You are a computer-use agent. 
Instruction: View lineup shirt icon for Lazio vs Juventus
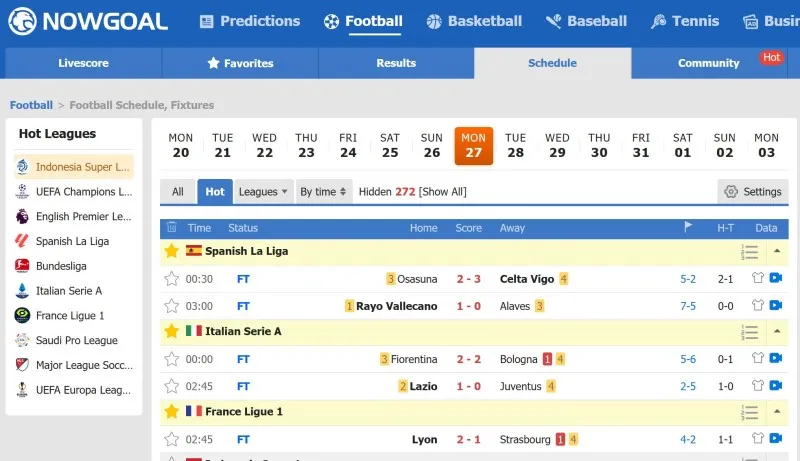(x=758, y=386)
